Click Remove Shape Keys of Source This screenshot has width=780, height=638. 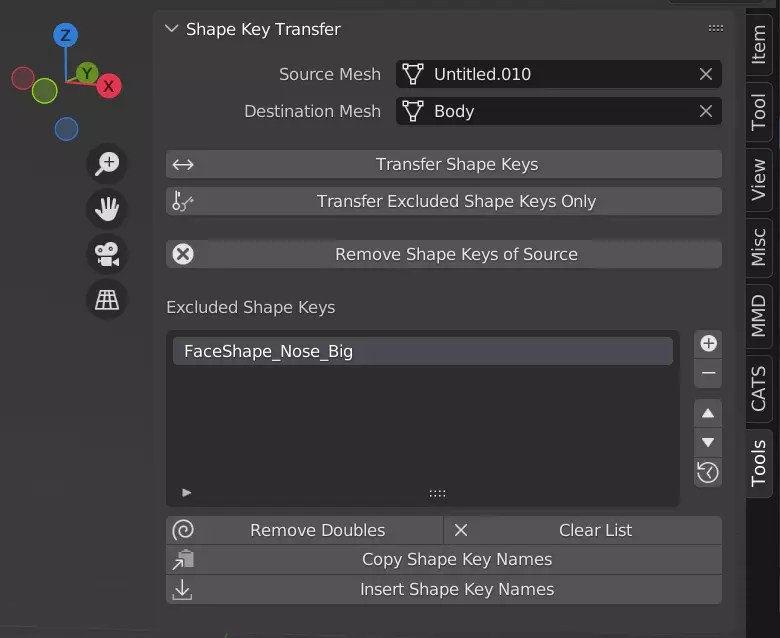tap(444, 254)
